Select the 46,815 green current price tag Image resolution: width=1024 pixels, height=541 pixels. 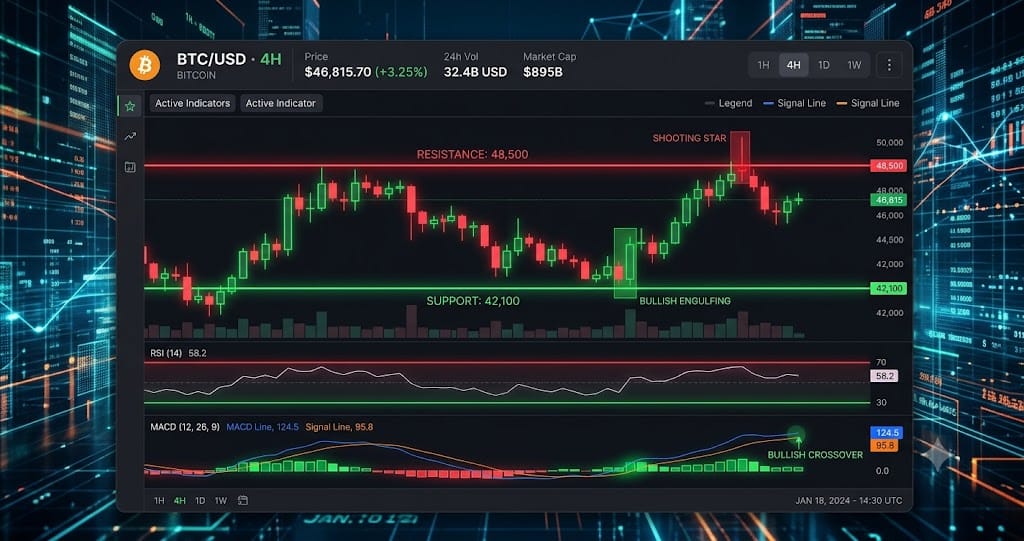[888, 200]
